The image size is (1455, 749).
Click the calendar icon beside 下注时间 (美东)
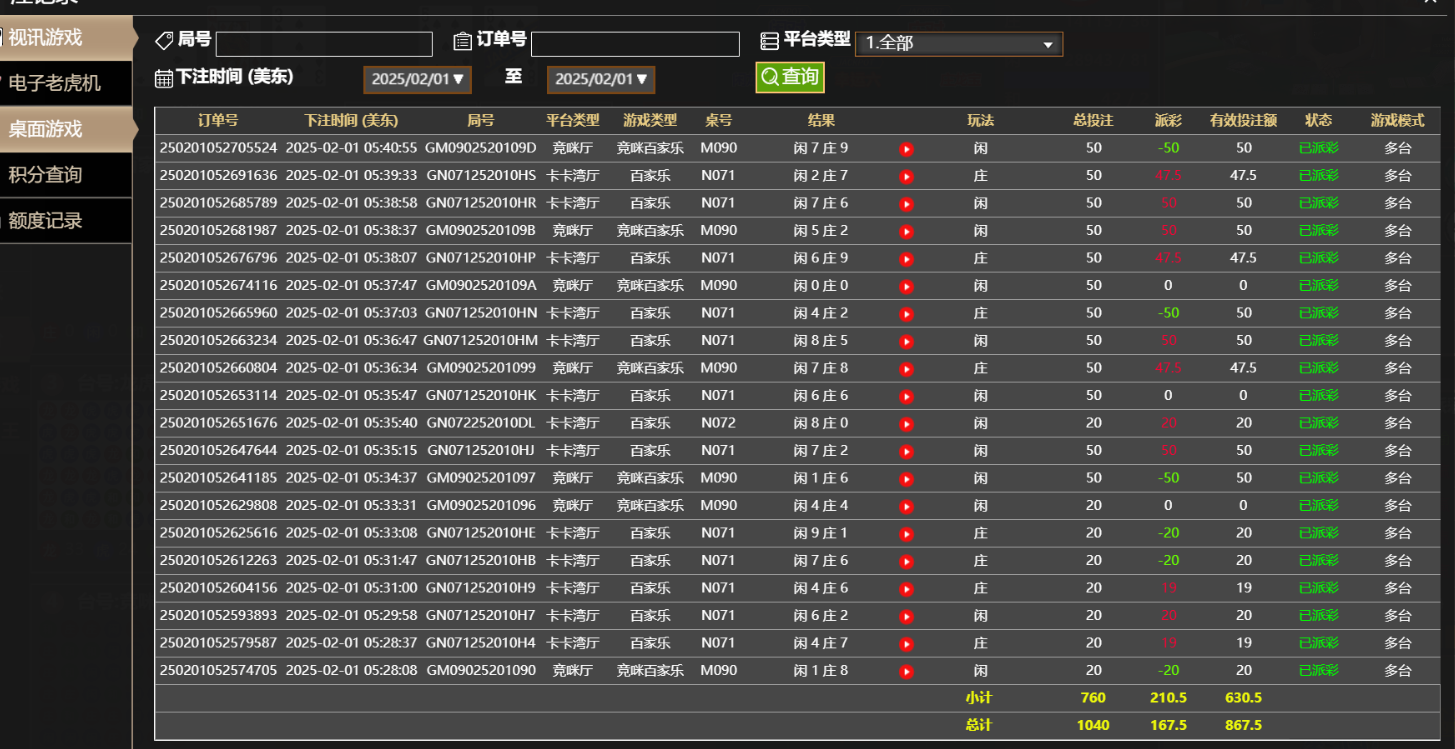pos(163,78)
